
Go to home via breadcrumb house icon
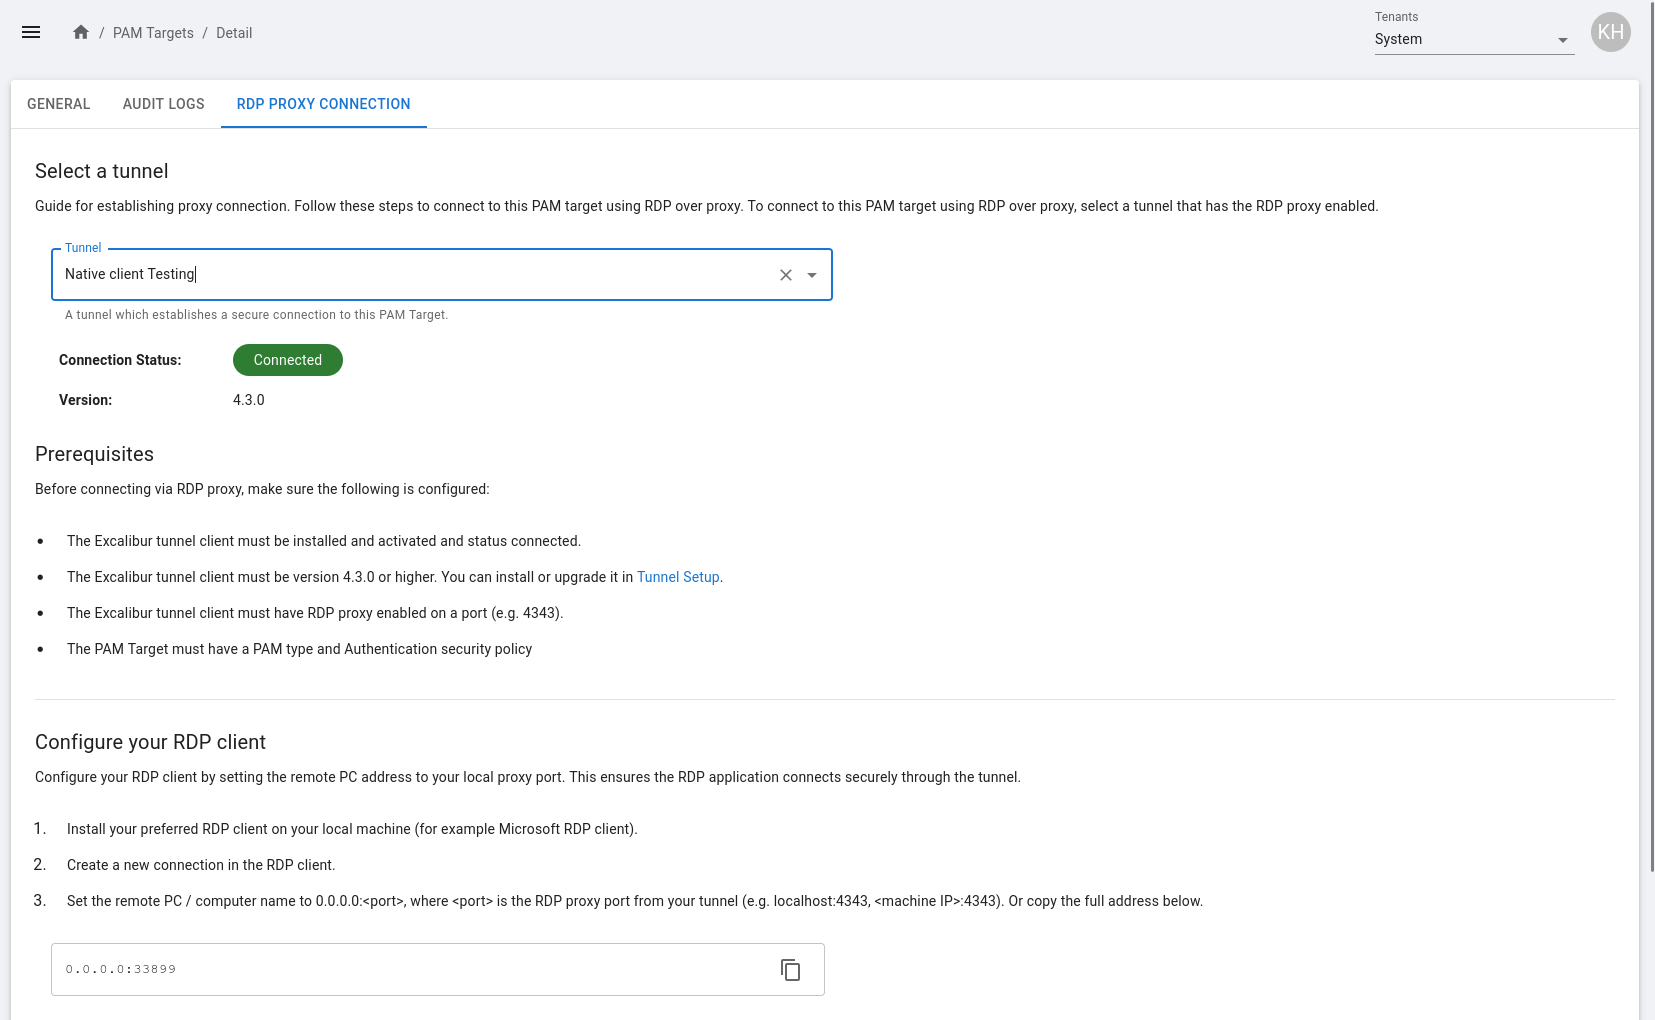coord(81,32)
